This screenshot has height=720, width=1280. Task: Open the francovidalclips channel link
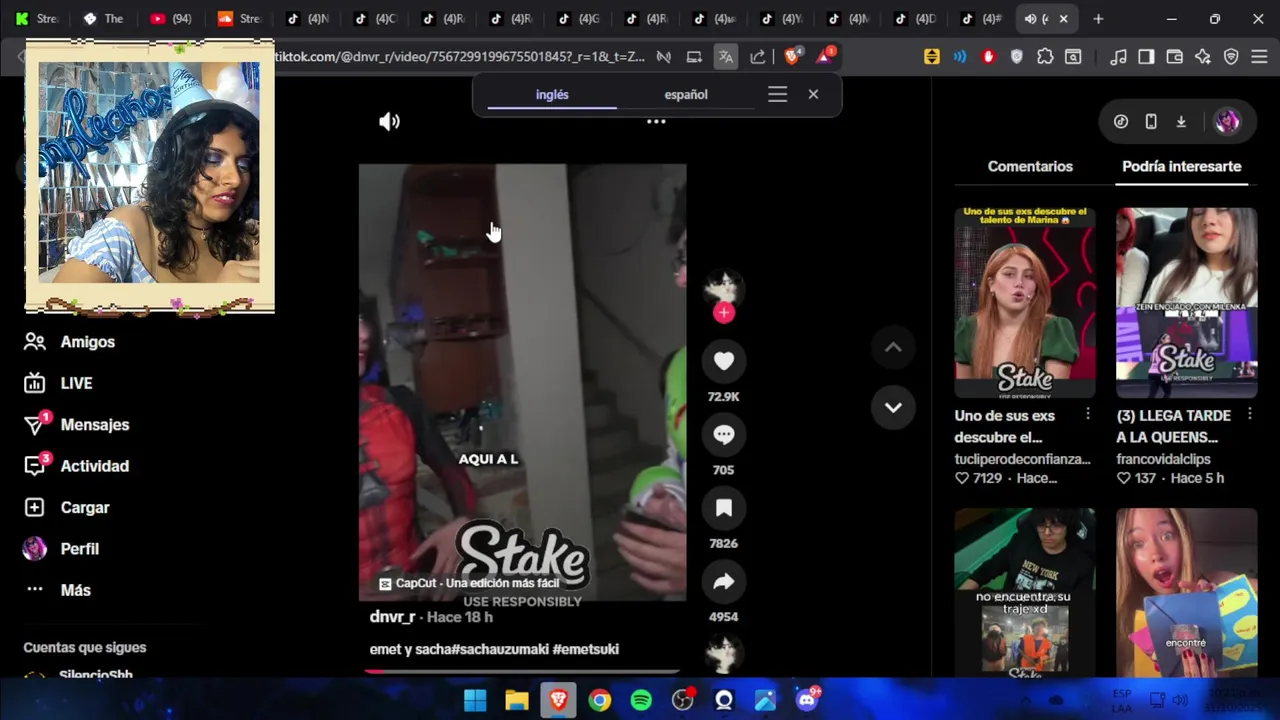[1163, 459]
